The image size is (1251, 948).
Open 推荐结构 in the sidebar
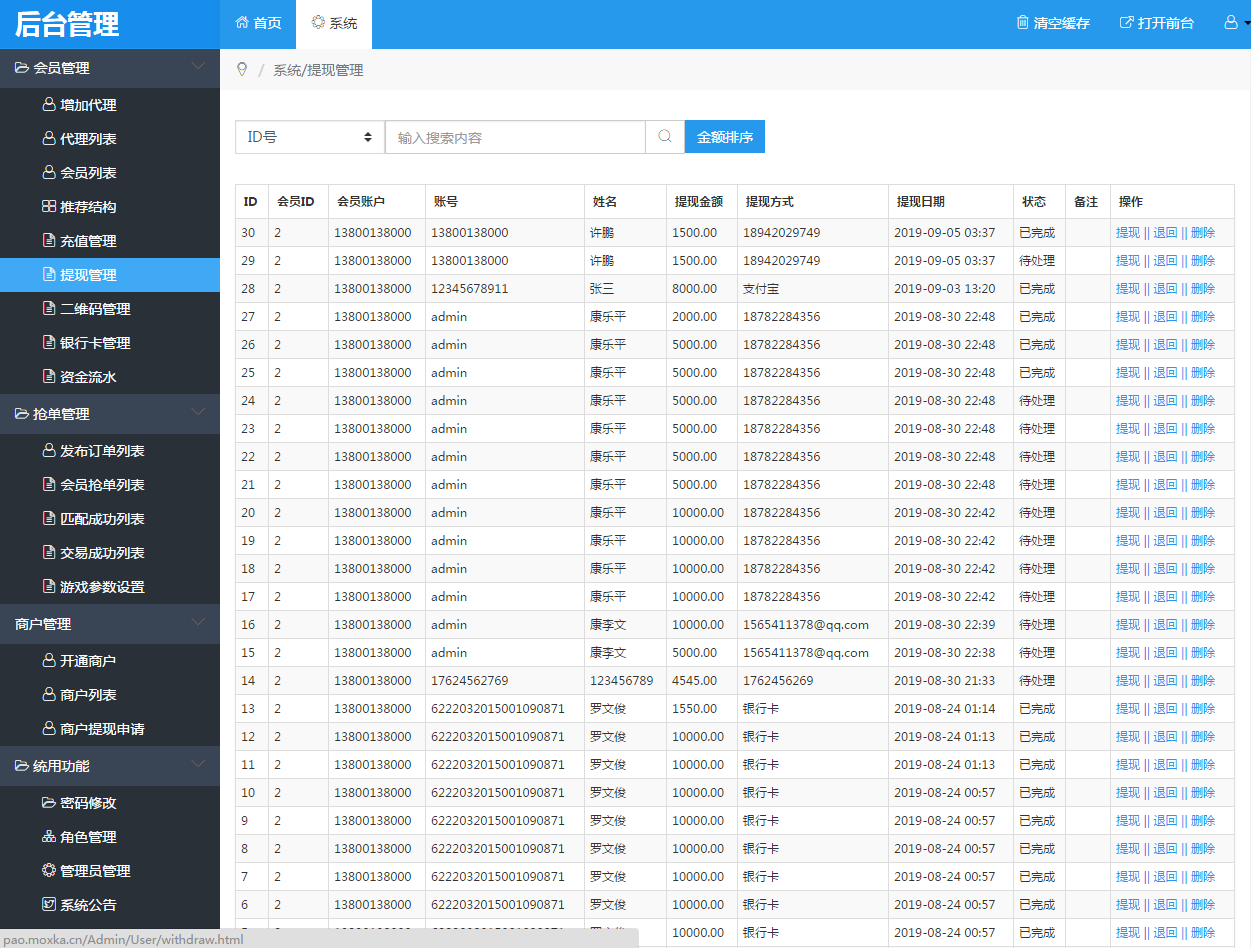coord(88,207)
